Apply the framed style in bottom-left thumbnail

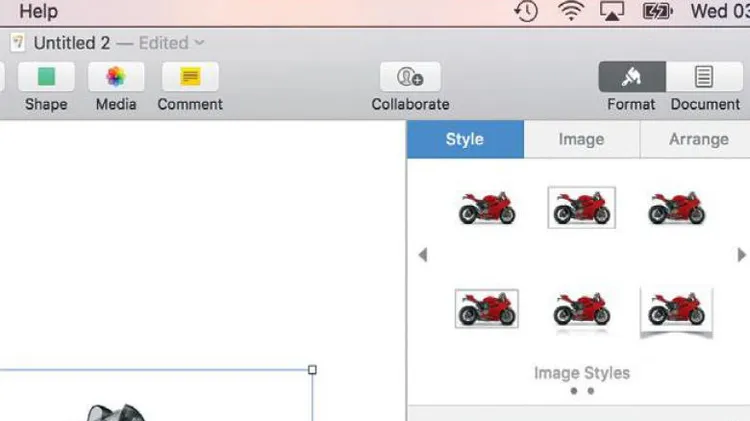pos(487,309)
